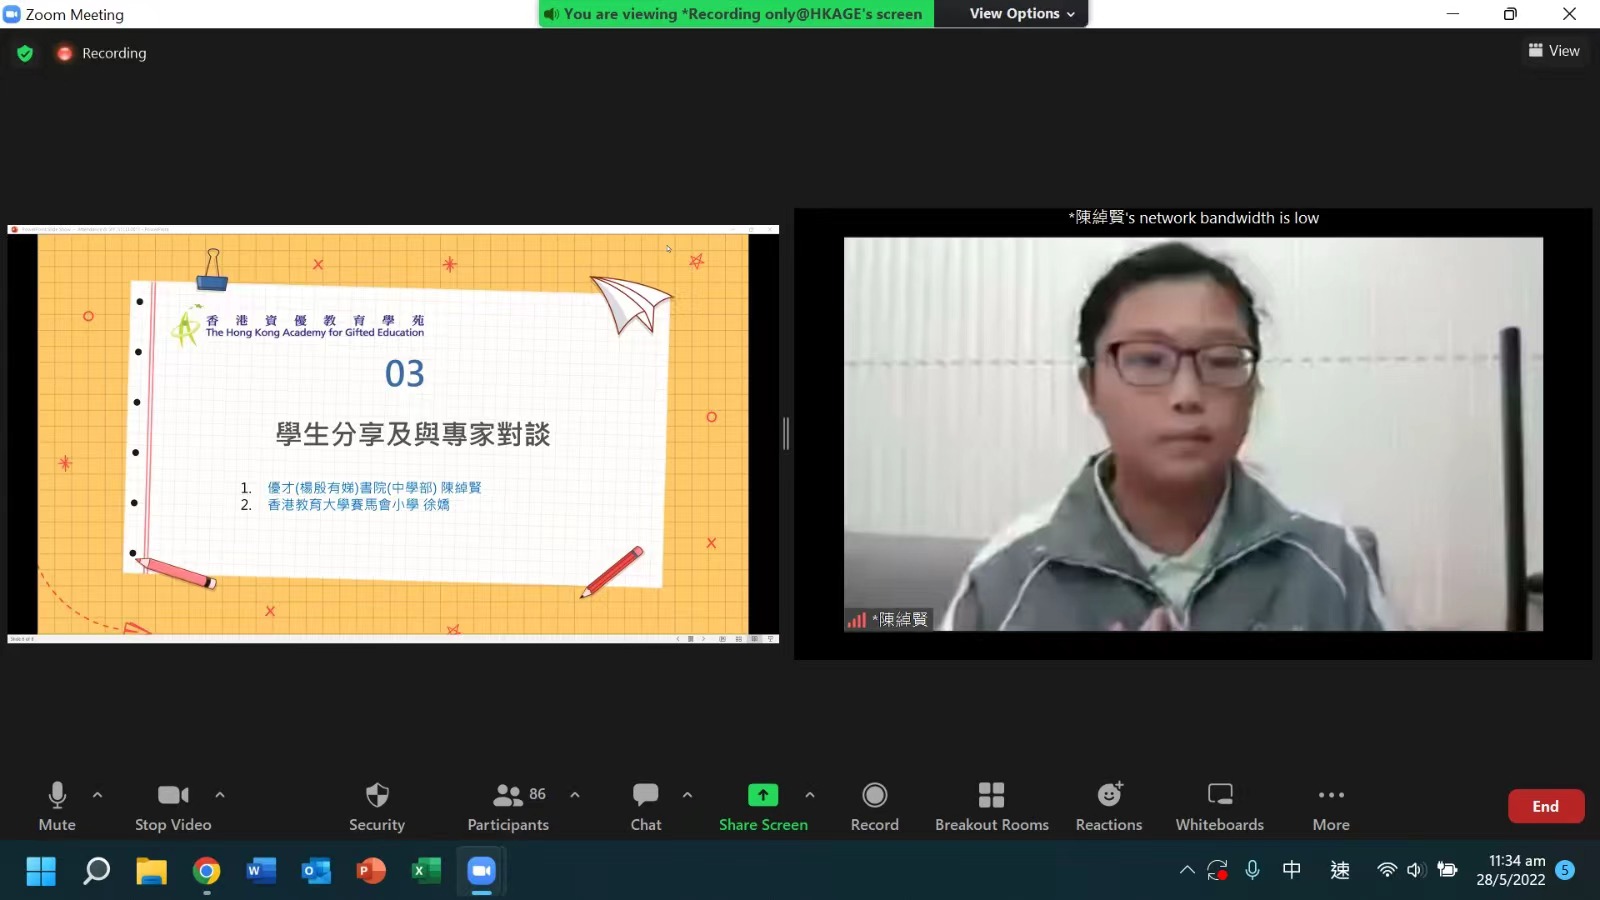The image size is (1600, 900).
Task: Stop the camera video
Action: point(173,806)
